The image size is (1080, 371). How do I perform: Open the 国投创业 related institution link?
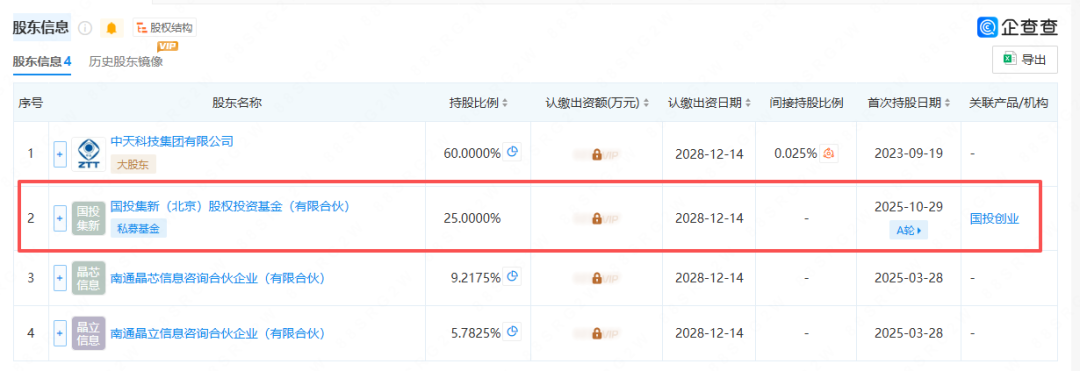pyautogui.click(x=994, y=219)
